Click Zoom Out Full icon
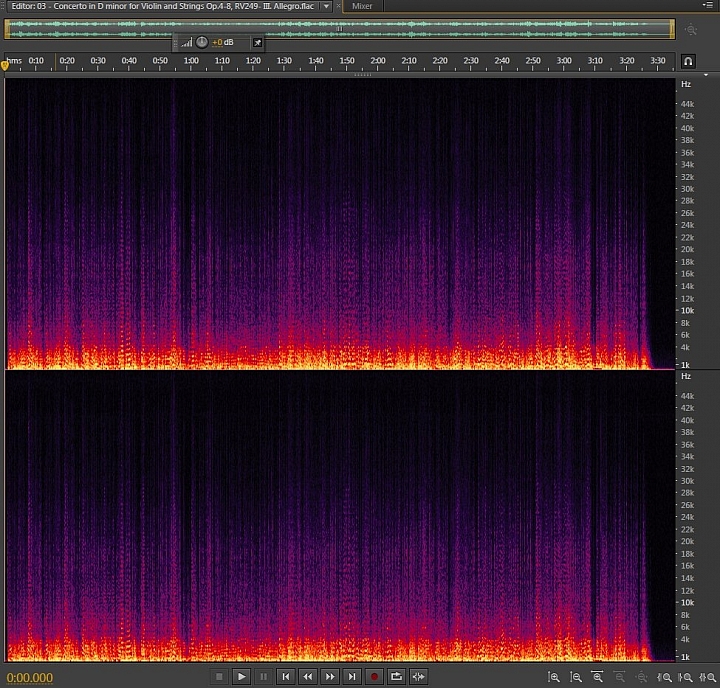This screenshot has height=688, width=720. point(641,677)
